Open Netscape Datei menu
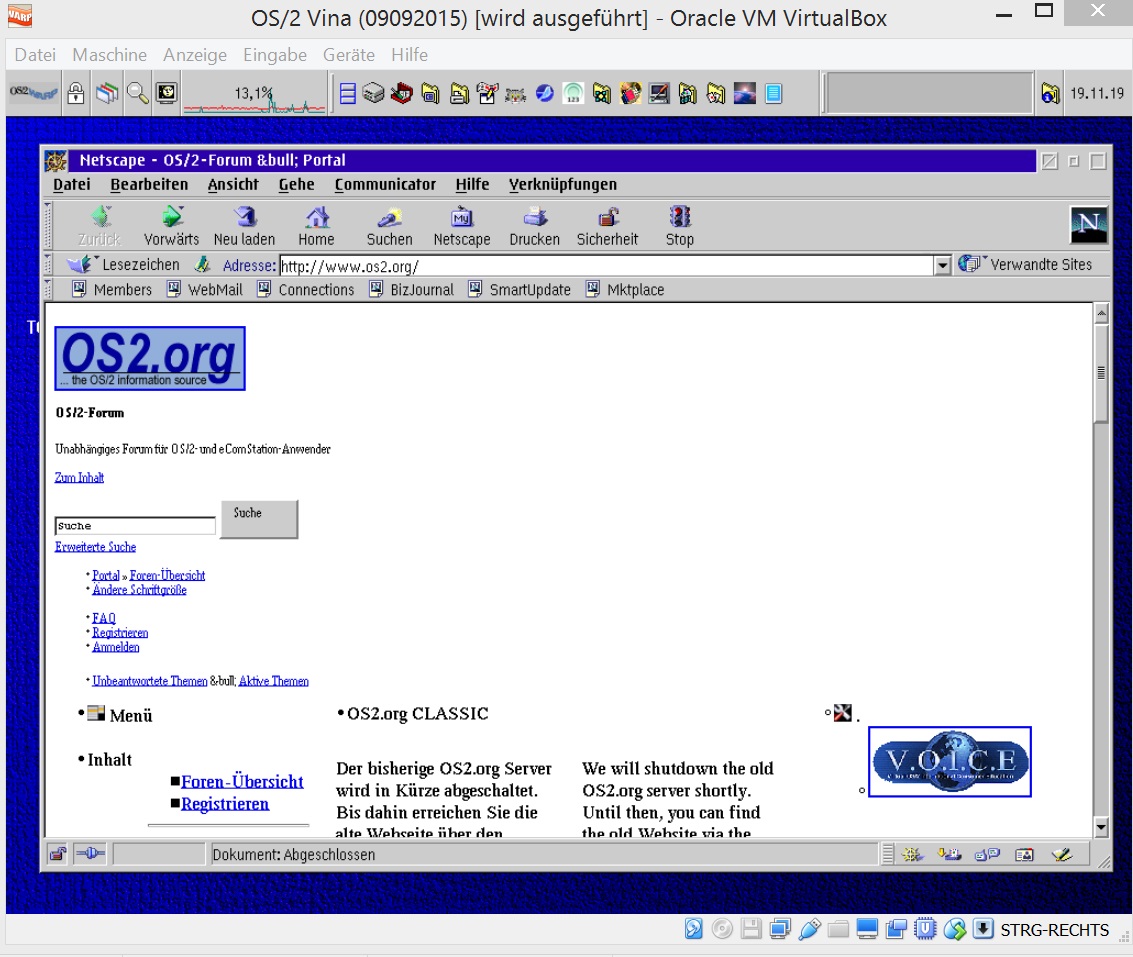 (x=72, y=184)
